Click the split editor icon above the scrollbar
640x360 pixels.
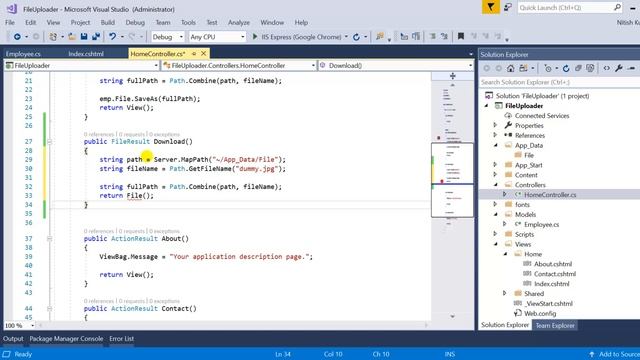pyautogui.click(x=453, y=76)
